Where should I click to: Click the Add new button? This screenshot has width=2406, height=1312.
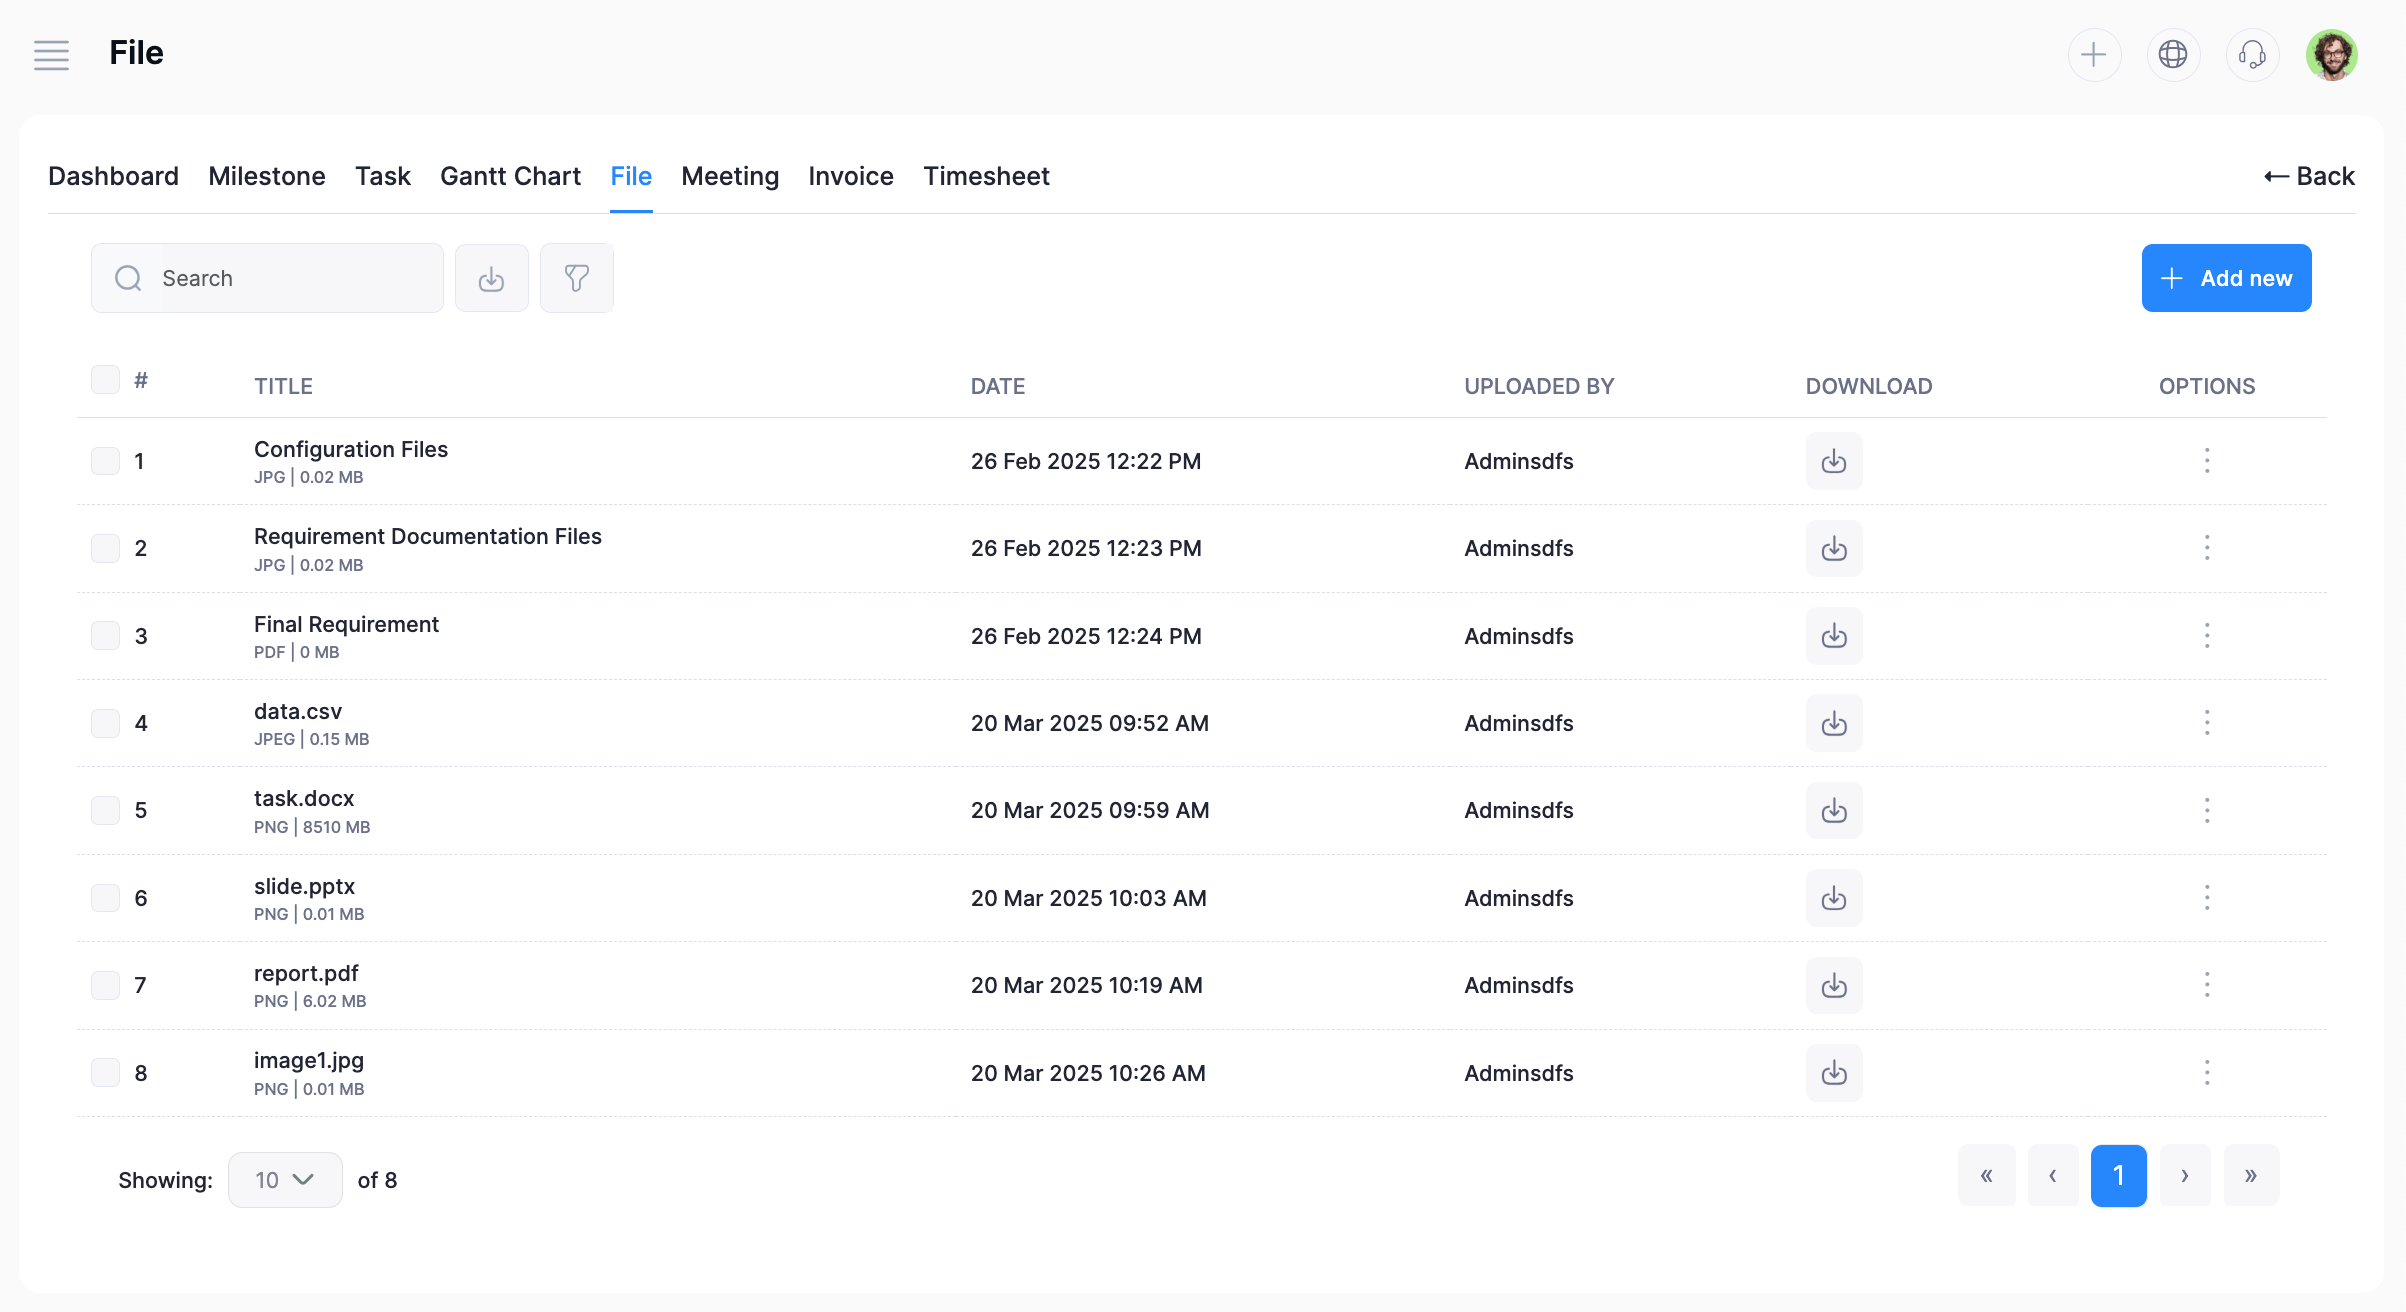click(x=2225, y=278)
